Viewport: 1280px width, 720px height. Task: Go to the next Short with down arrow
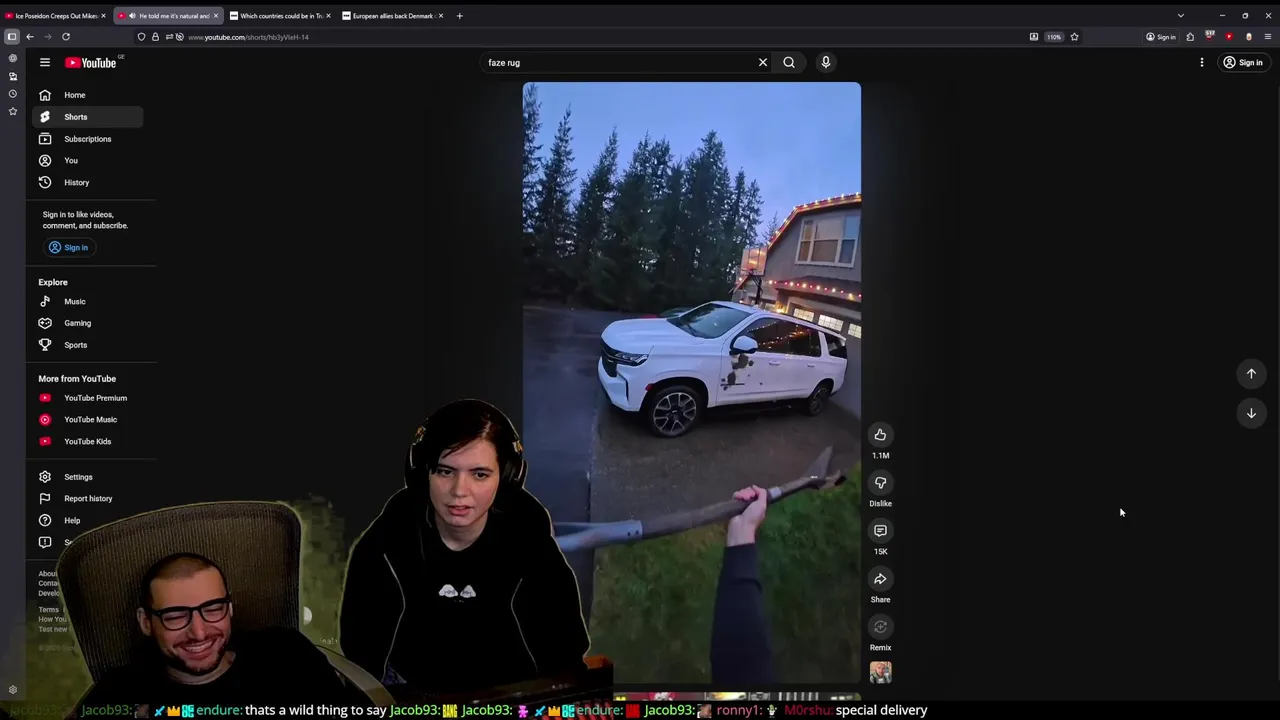click(x=1251, y=413)
